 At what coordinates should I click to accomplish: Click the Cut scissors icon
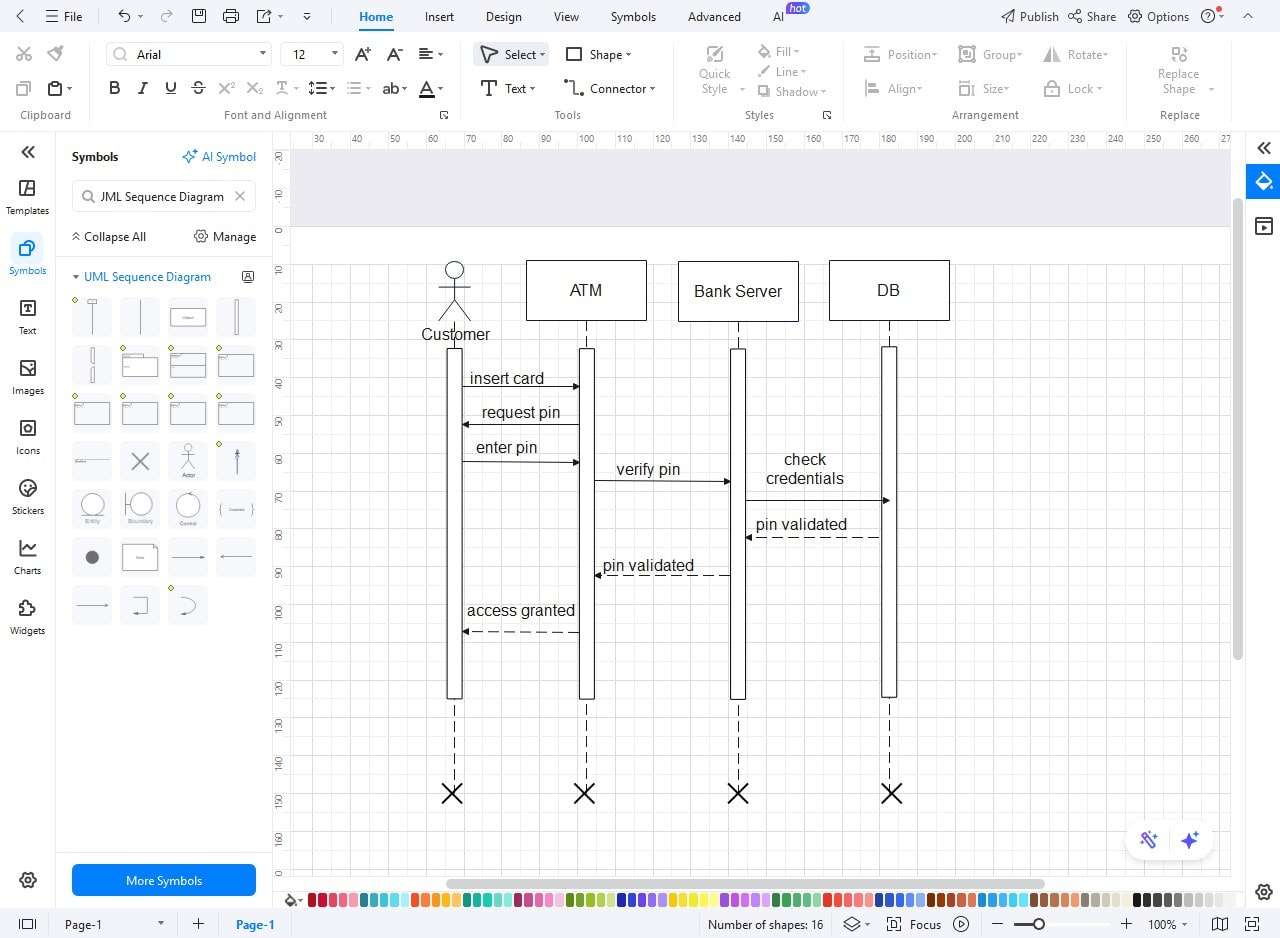24,54
